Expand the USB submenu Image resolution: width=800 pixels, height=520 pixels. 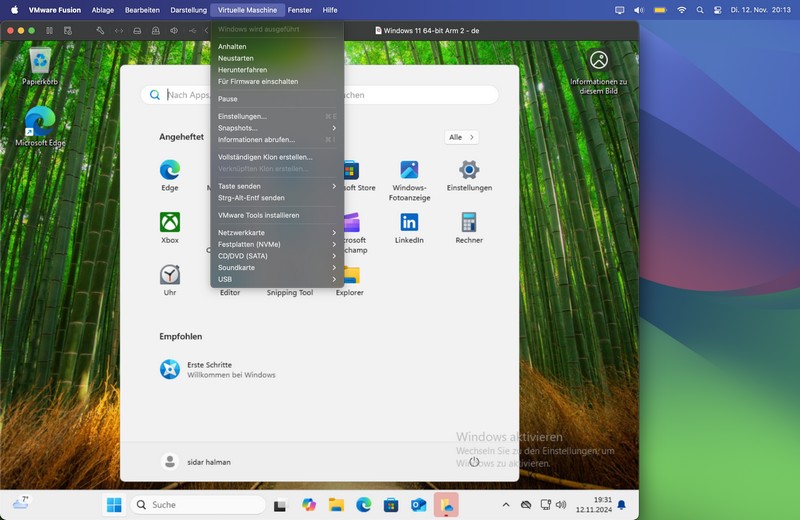pos(277,280)
